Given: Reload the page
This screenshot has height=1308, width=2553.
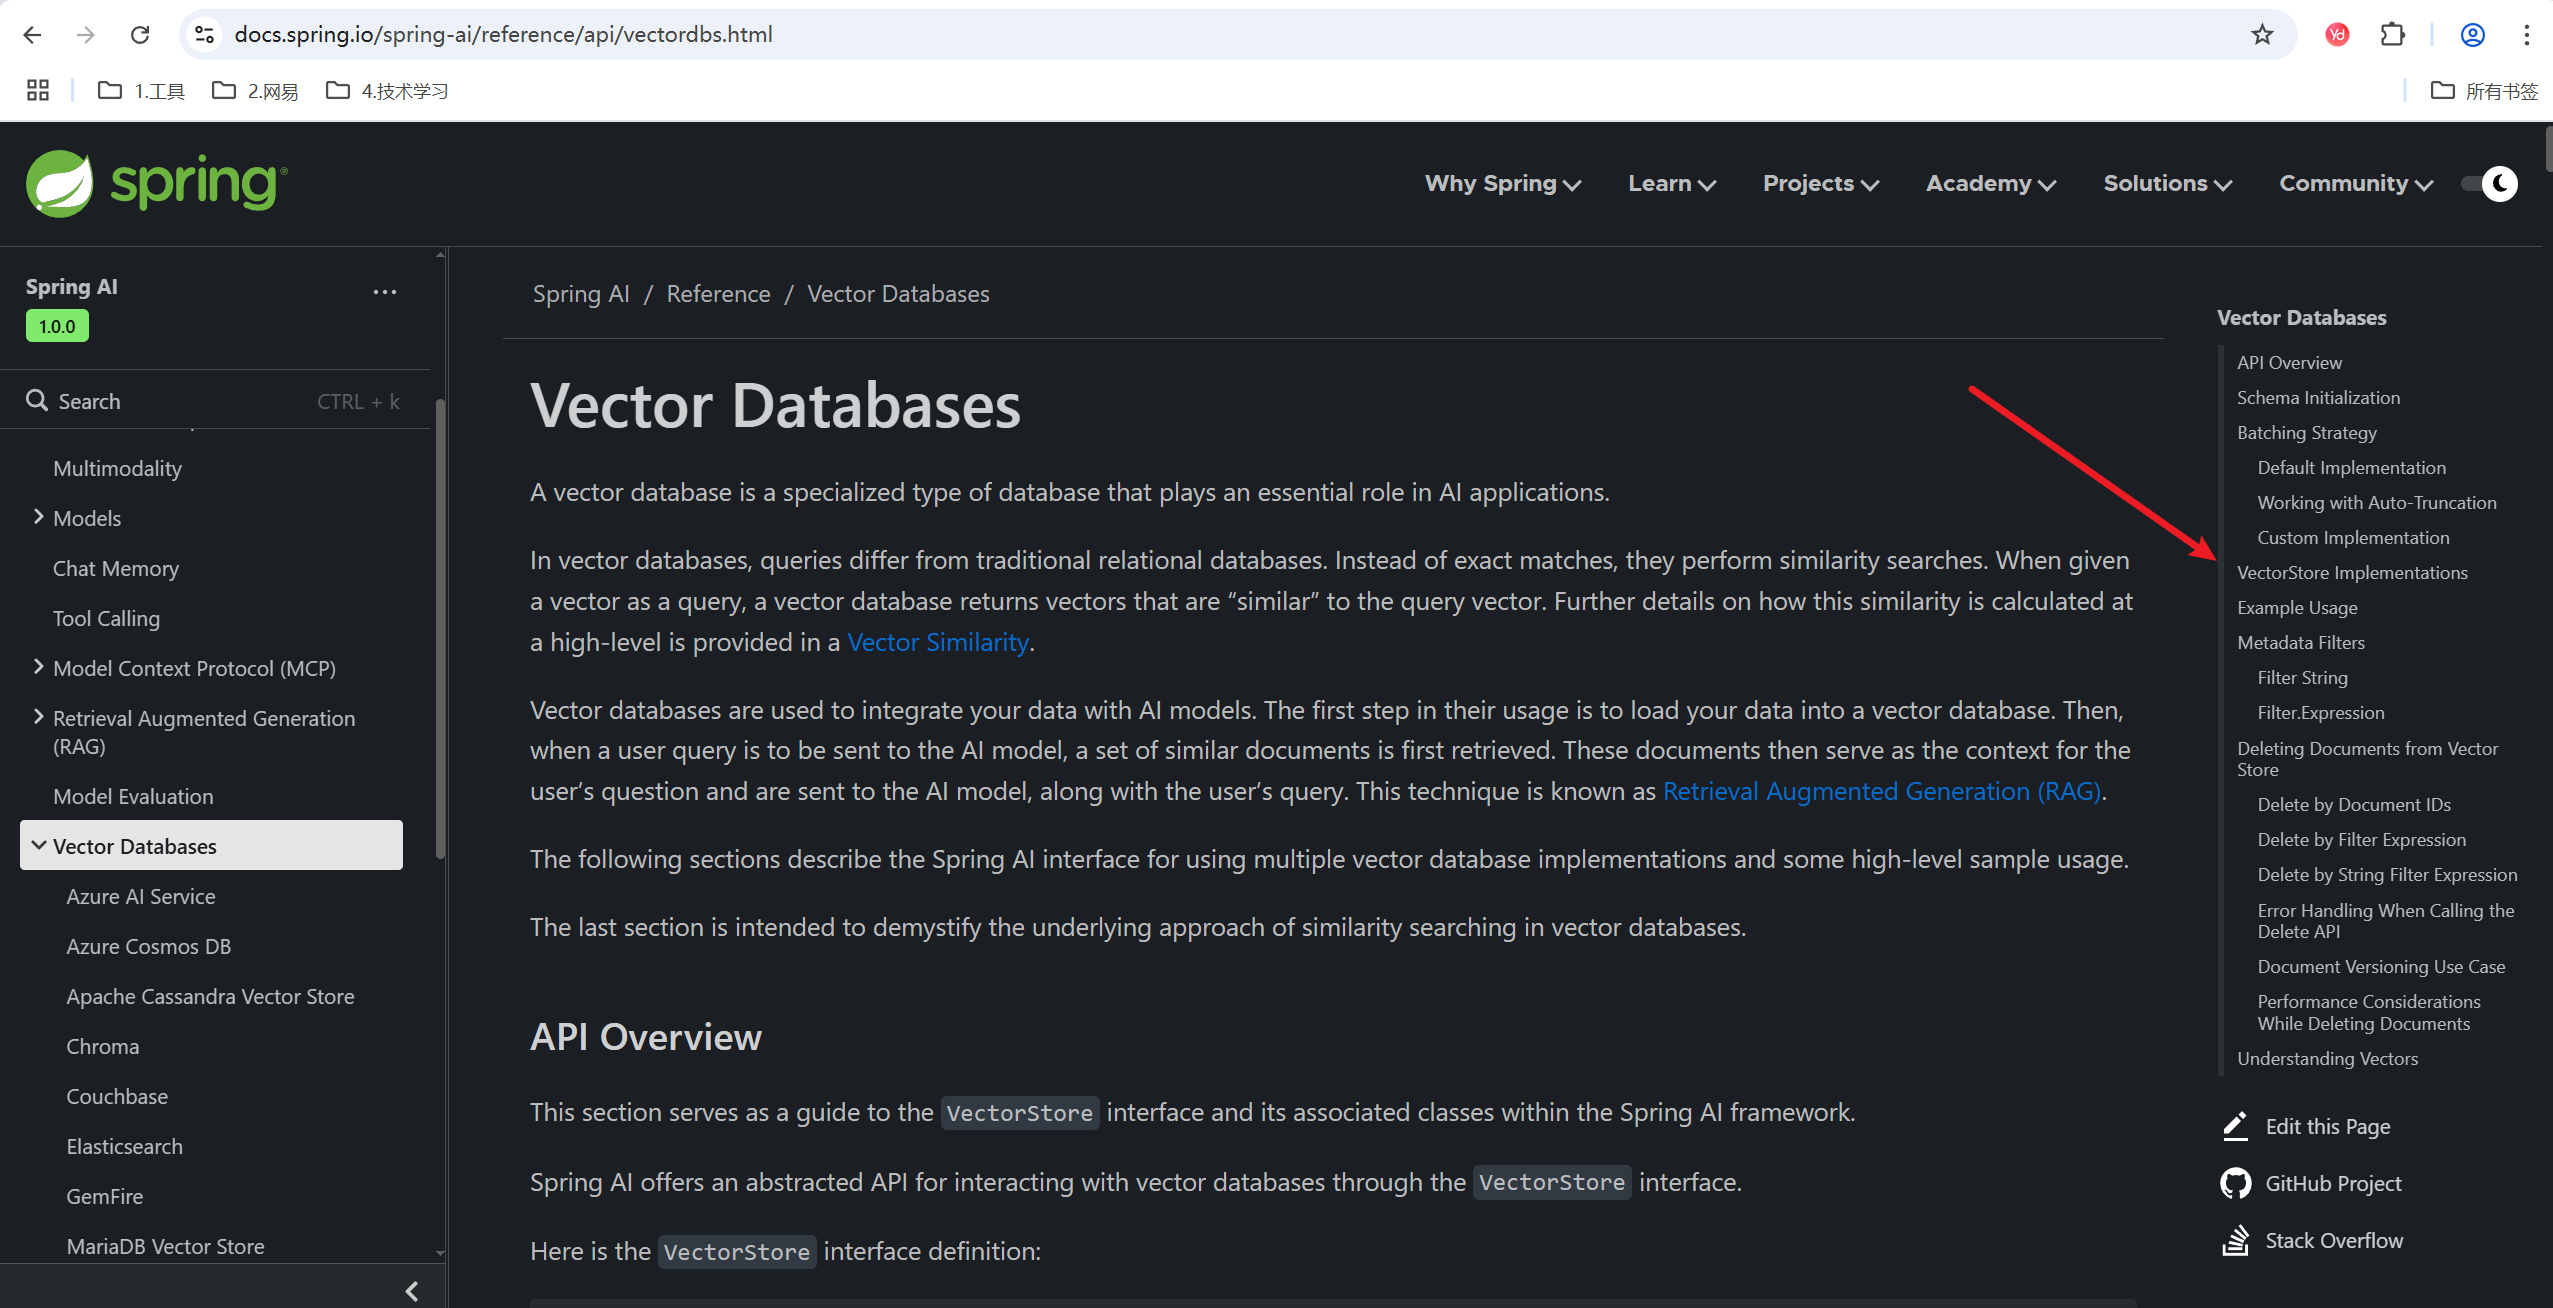Looking at the screenshot, I should click(140, 35).
